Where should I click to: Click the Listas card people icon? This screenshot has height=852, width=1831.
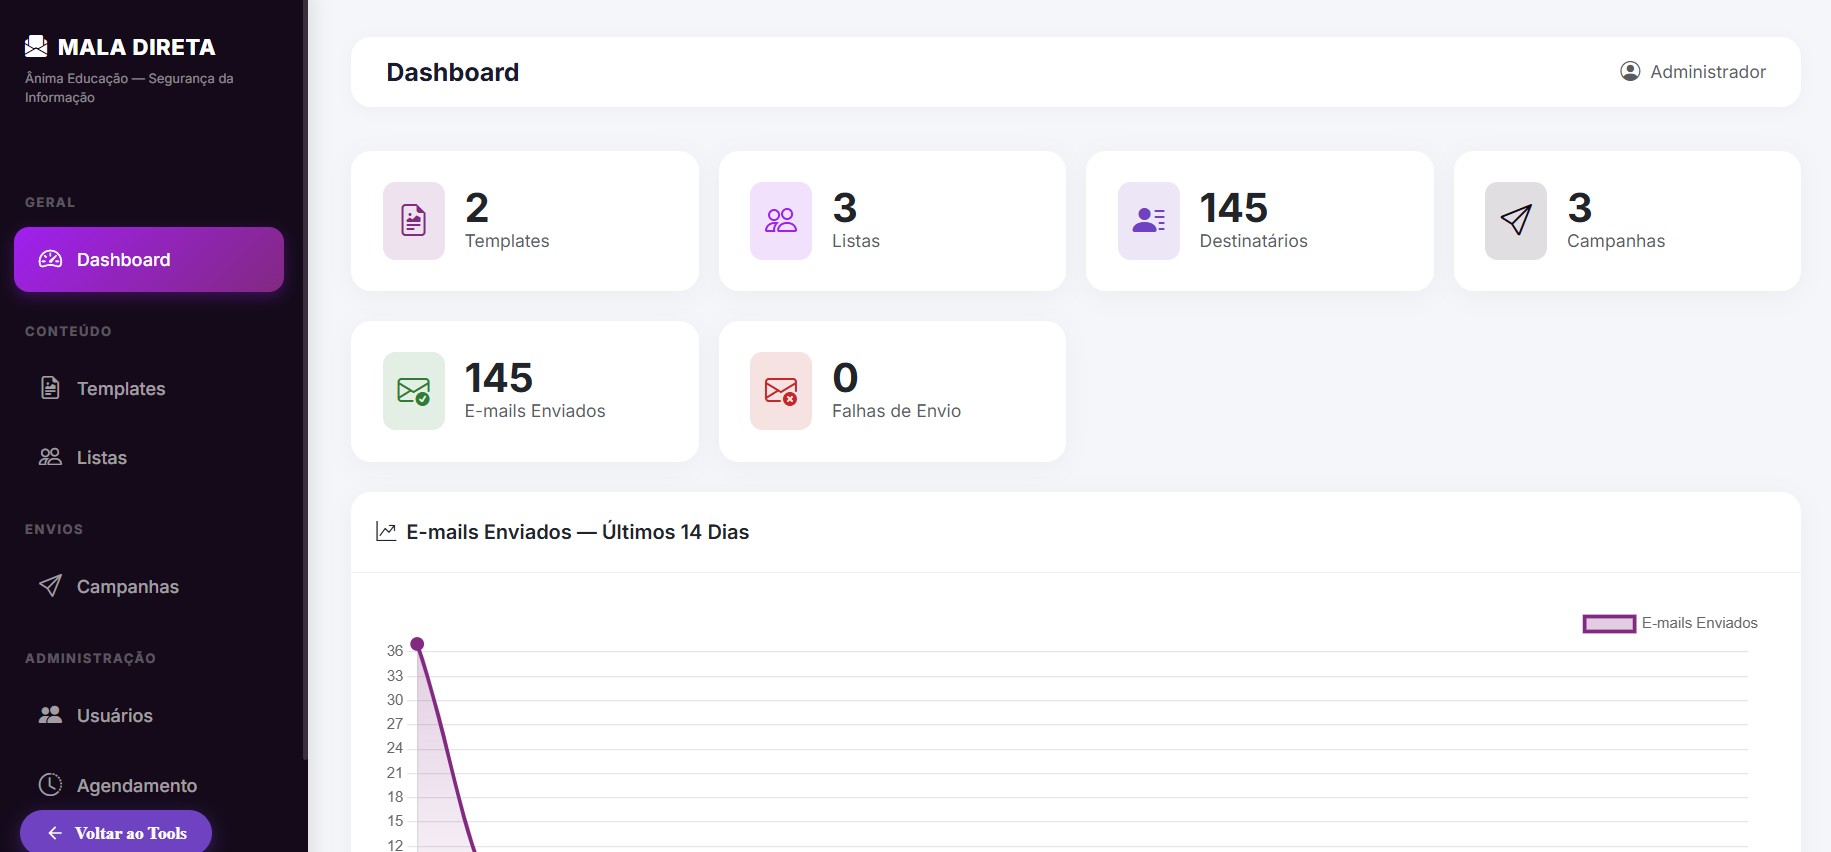coord(781,221)
